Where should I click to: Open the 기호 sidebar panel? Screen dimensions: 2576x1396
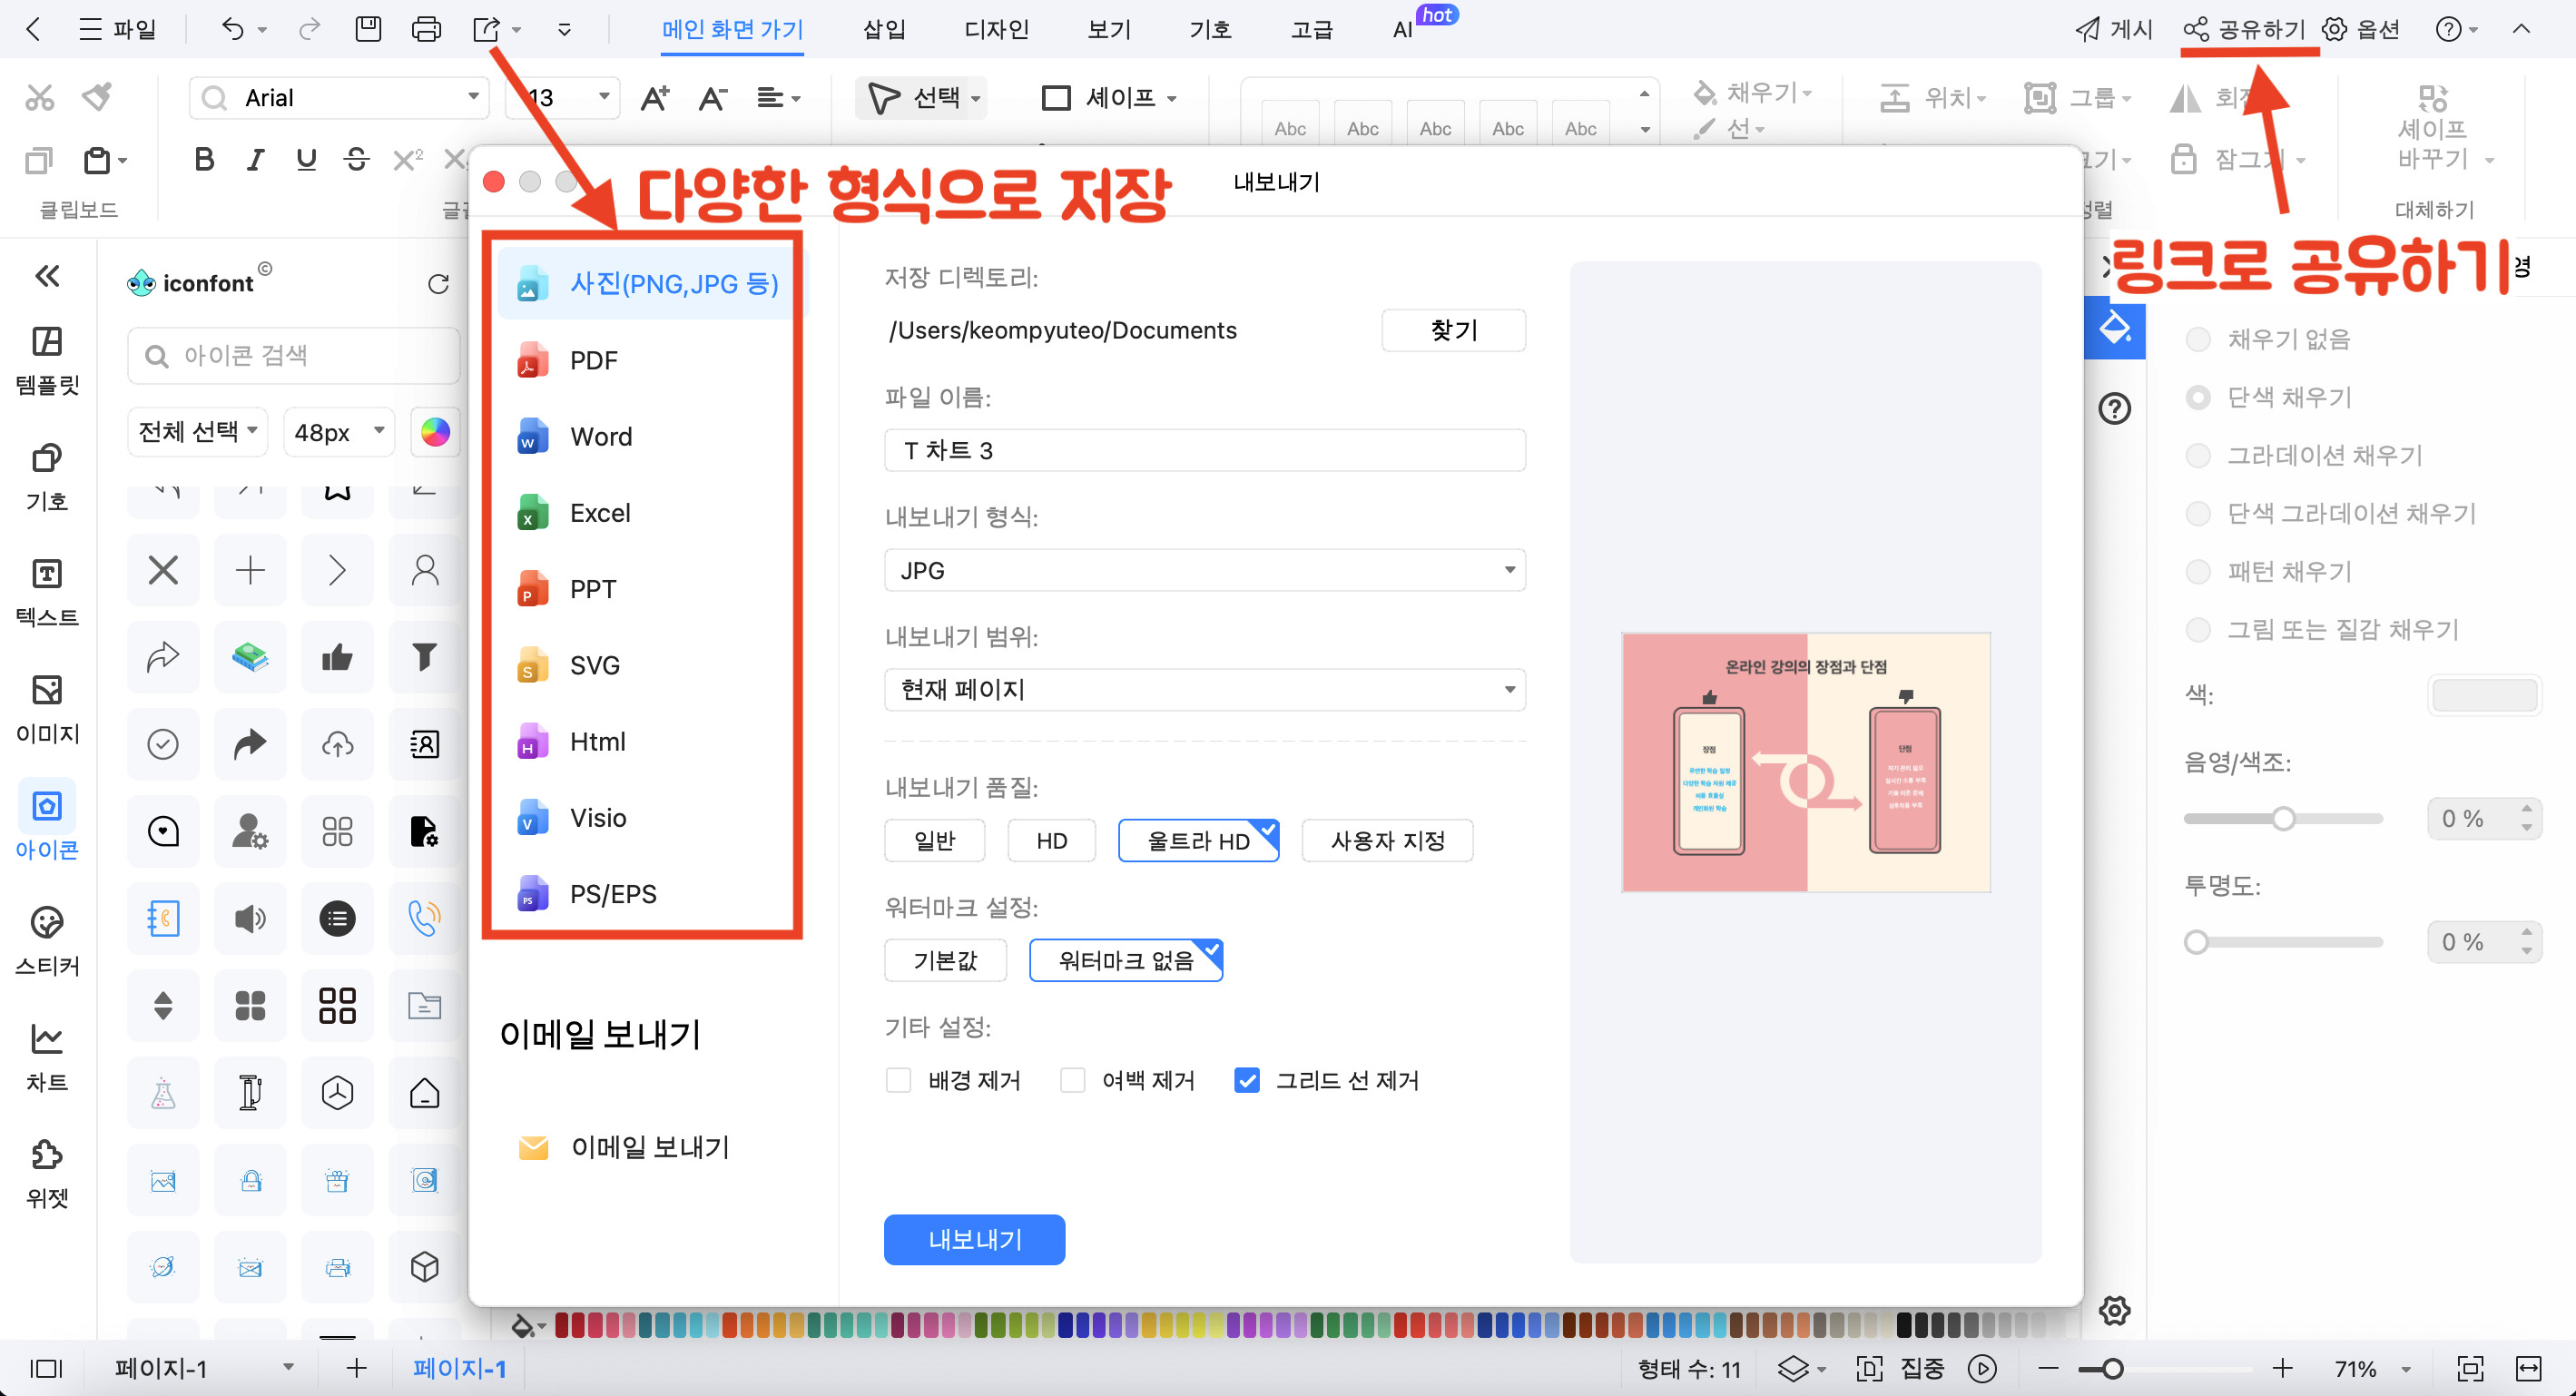click(47, 477)
